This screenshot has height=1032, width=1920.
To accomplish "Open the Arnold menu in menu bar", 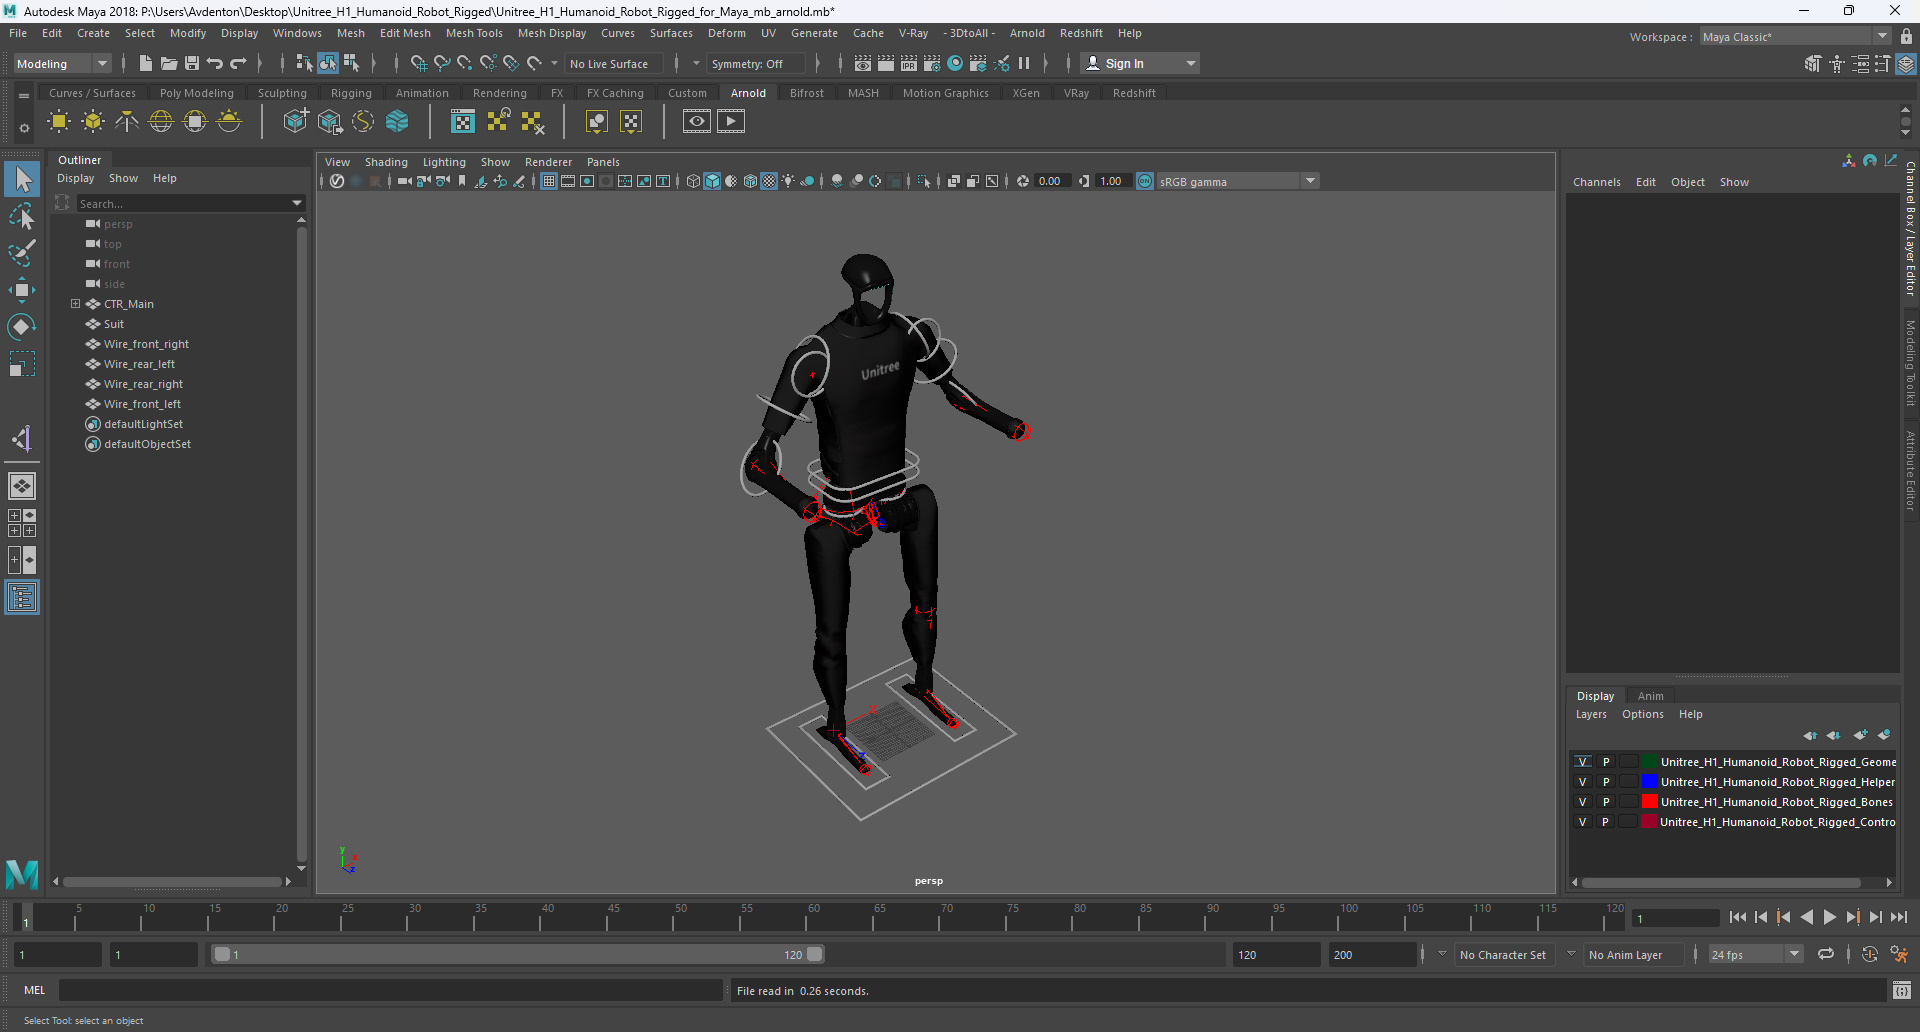I will [1027, 33].
